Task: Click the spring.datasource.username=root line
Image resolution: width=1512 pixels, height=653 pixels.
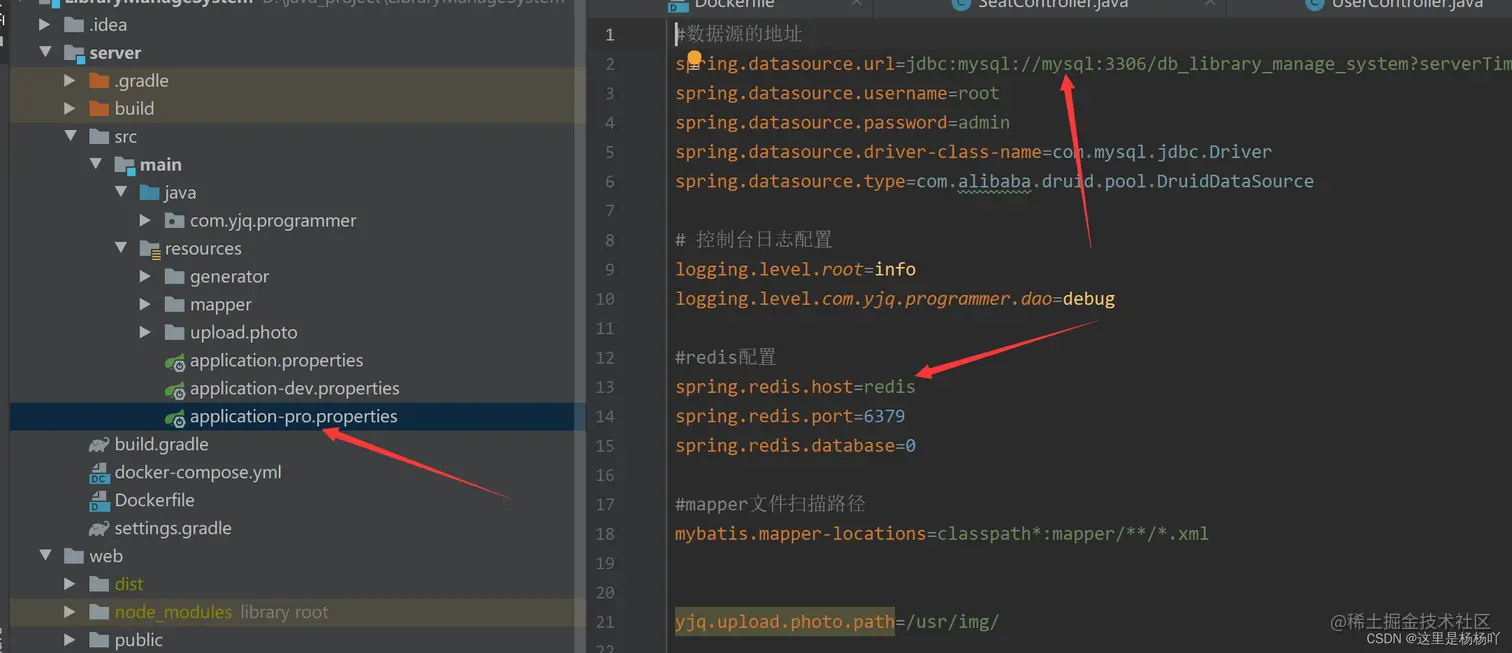Action: [x=837, y=93]
